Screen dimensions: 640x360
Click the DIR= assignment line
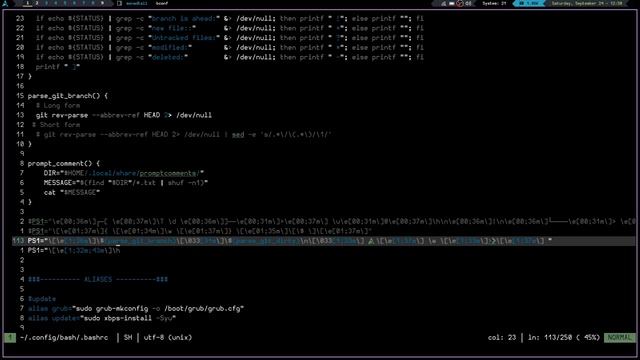tap(124, 173)
